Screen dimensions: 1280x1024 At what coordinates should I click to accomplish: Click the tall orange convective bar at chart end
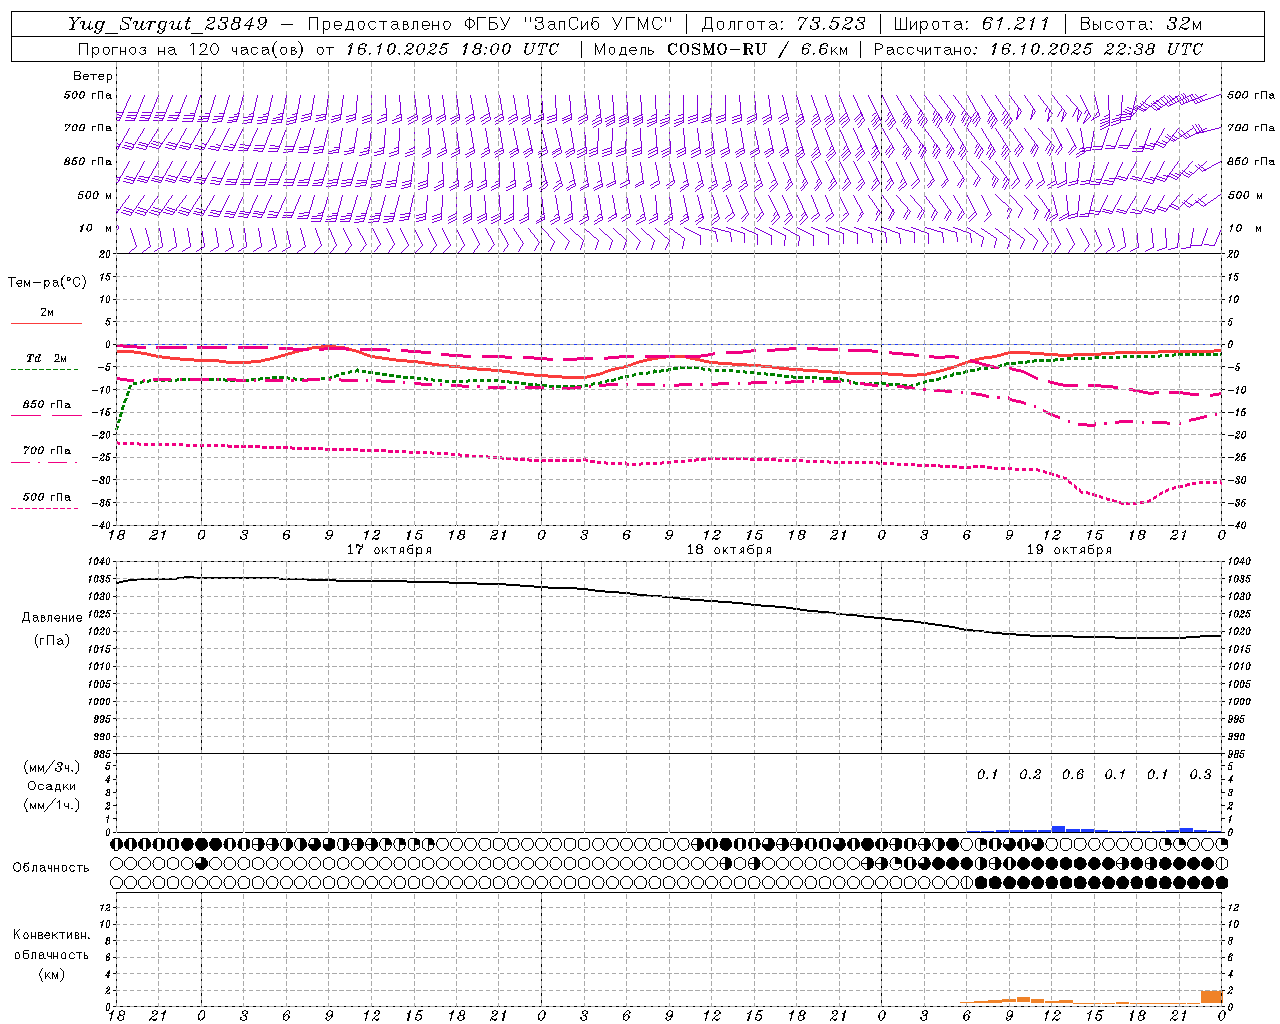pyautogui.click(x=1211, y=997)
